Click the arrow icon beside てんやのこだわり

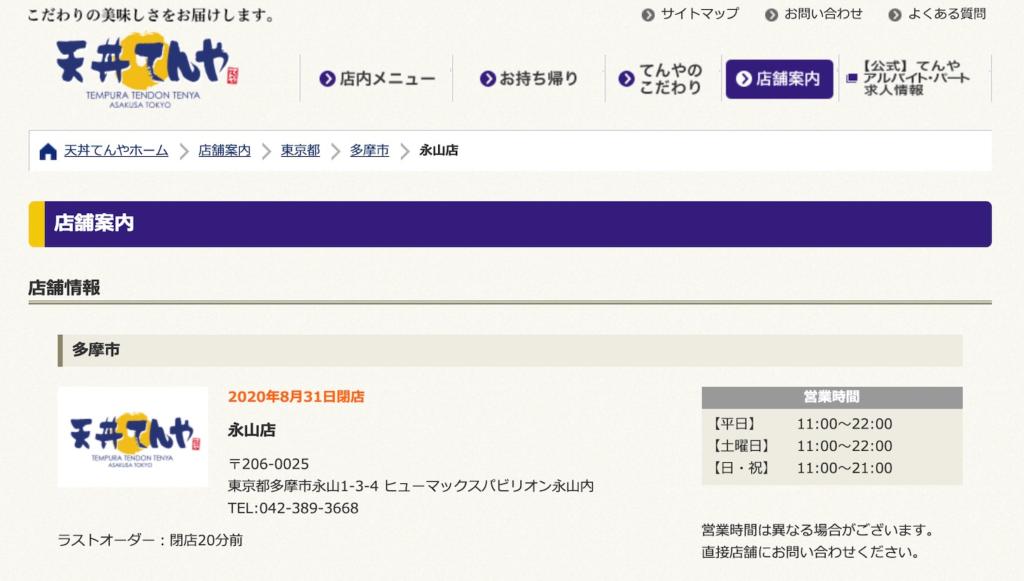[x=626, y=79]
